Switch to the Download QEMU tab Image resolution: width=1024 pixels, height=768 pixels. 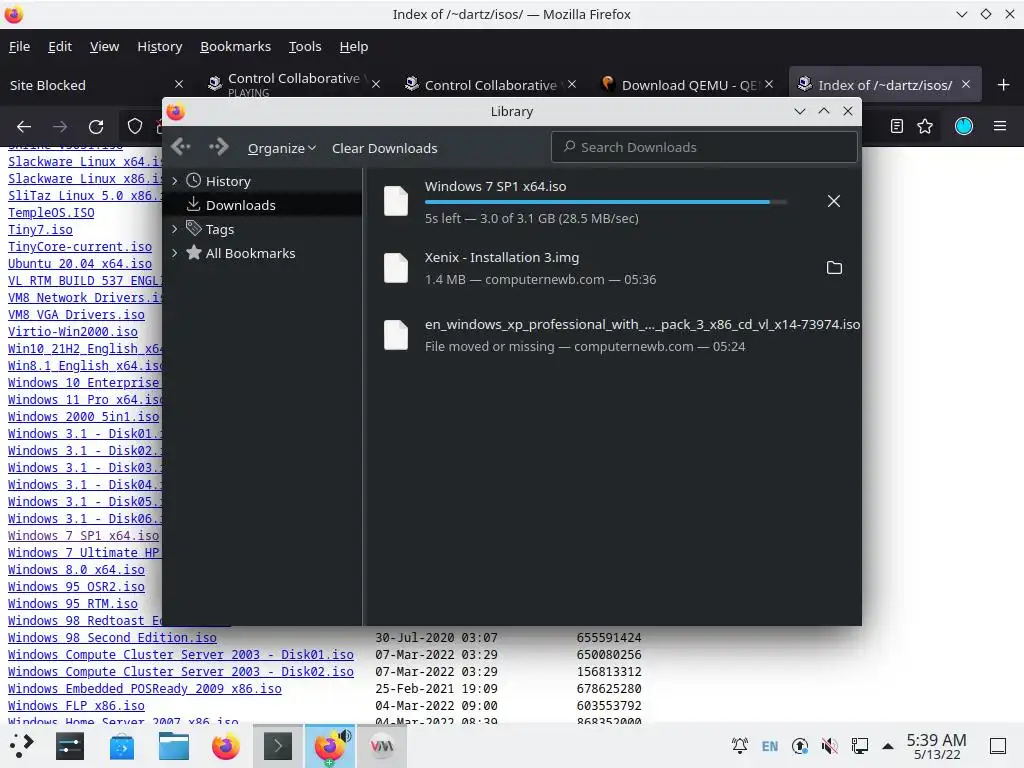tap(688, 85)
